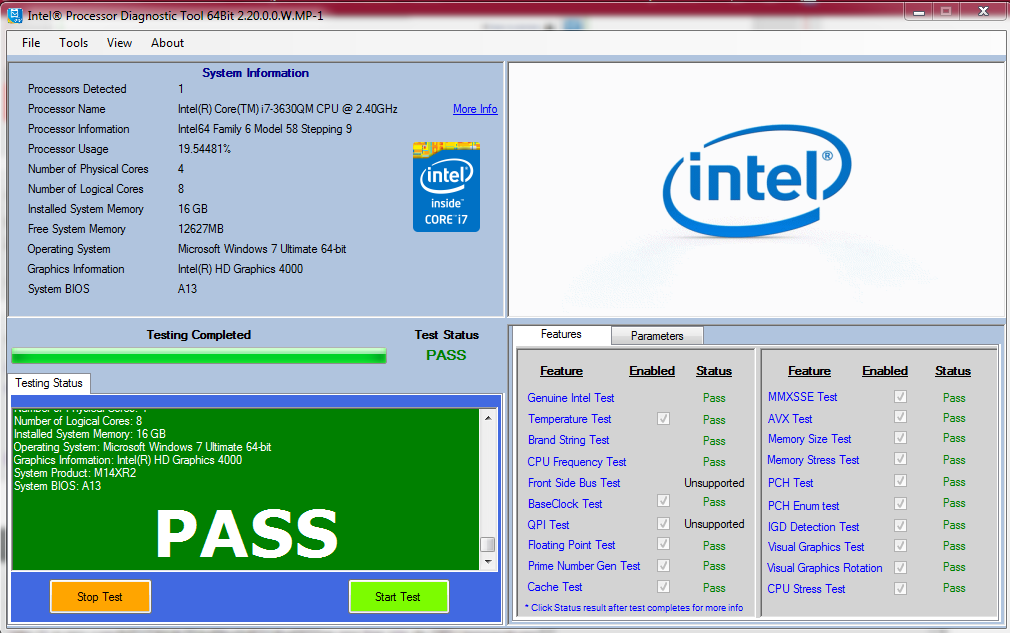Toggle the Temperature Test checkbox
The height and width of the screenshot is (633, 1010).
[x=663, y=419]
